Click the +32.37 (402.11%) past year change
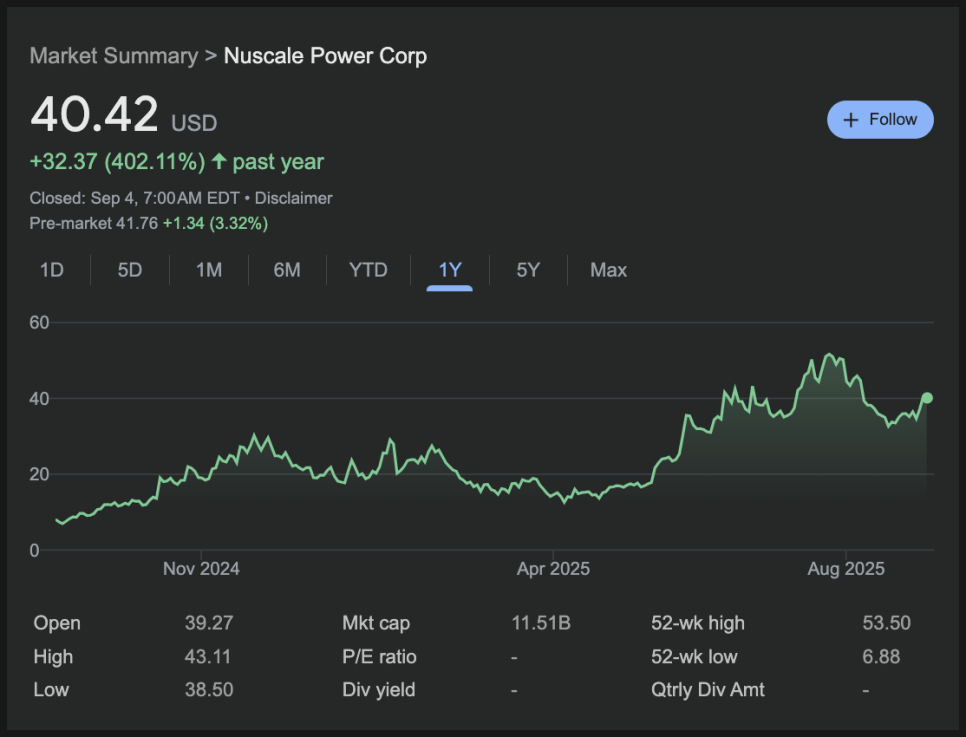 (177, 162)
